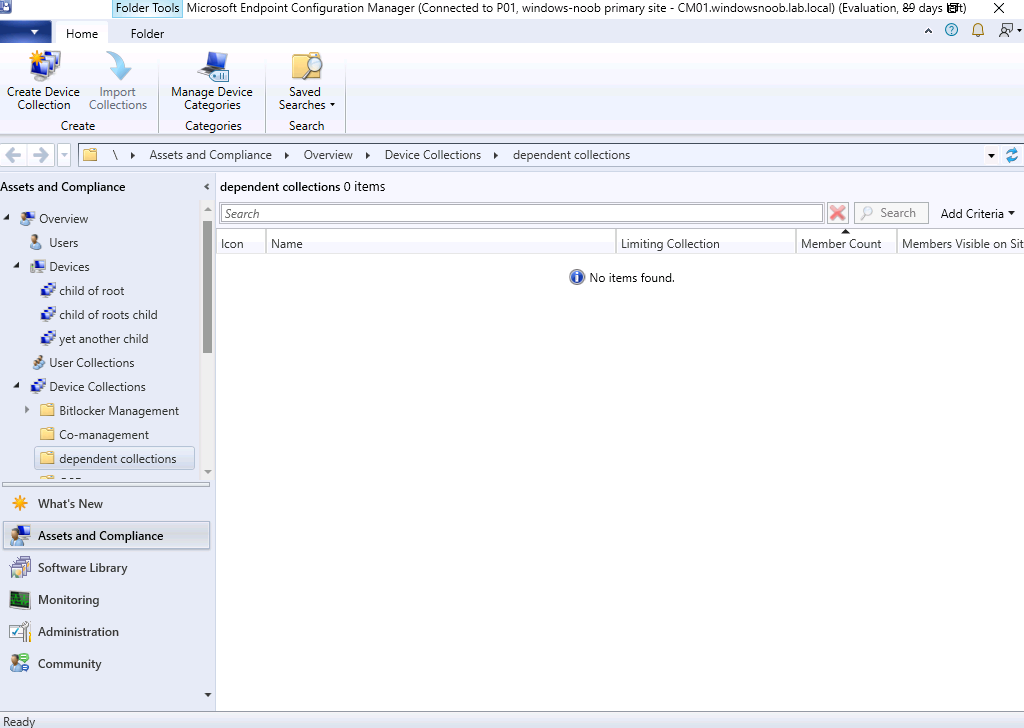Click the 'Ready' status bar text
The height and width of the screenshot is (728, 1024).
19,721
